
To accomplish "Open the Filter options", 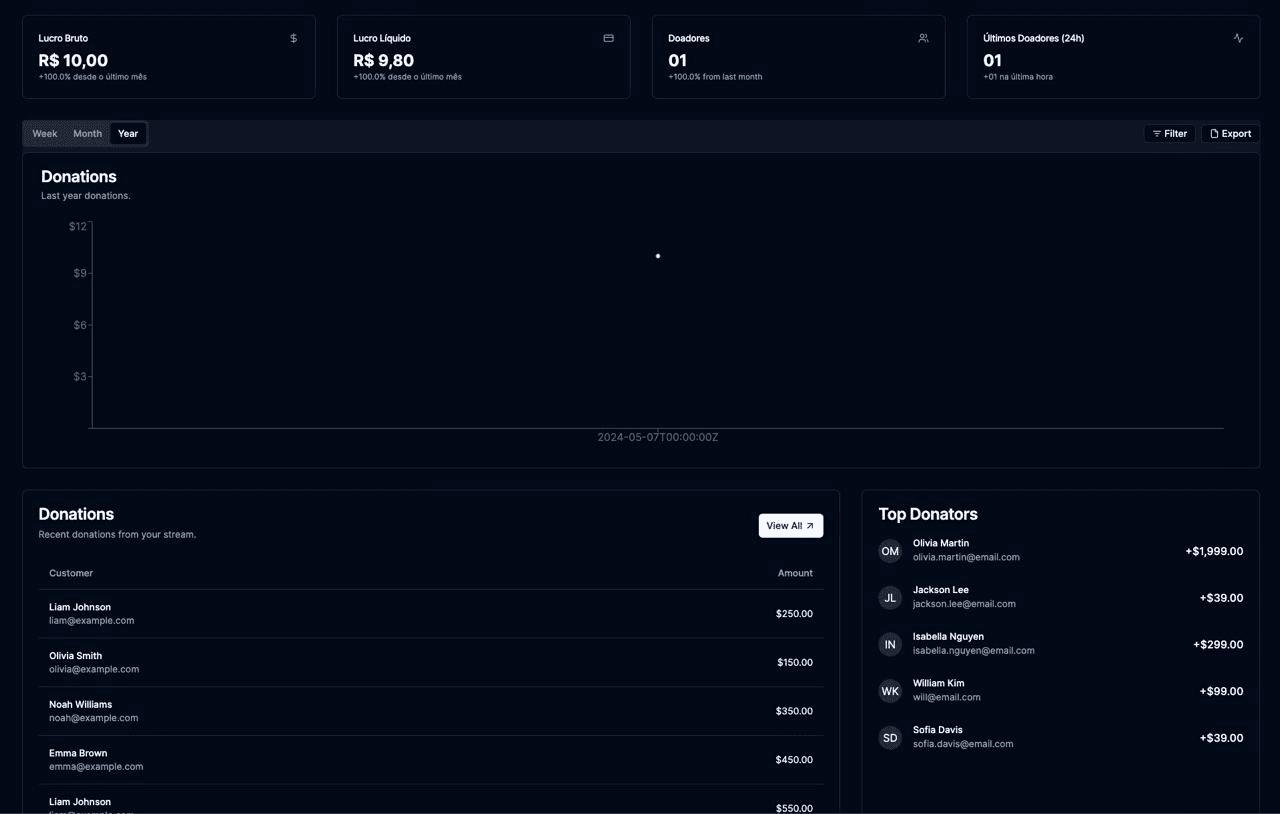I will point(1169,133).
